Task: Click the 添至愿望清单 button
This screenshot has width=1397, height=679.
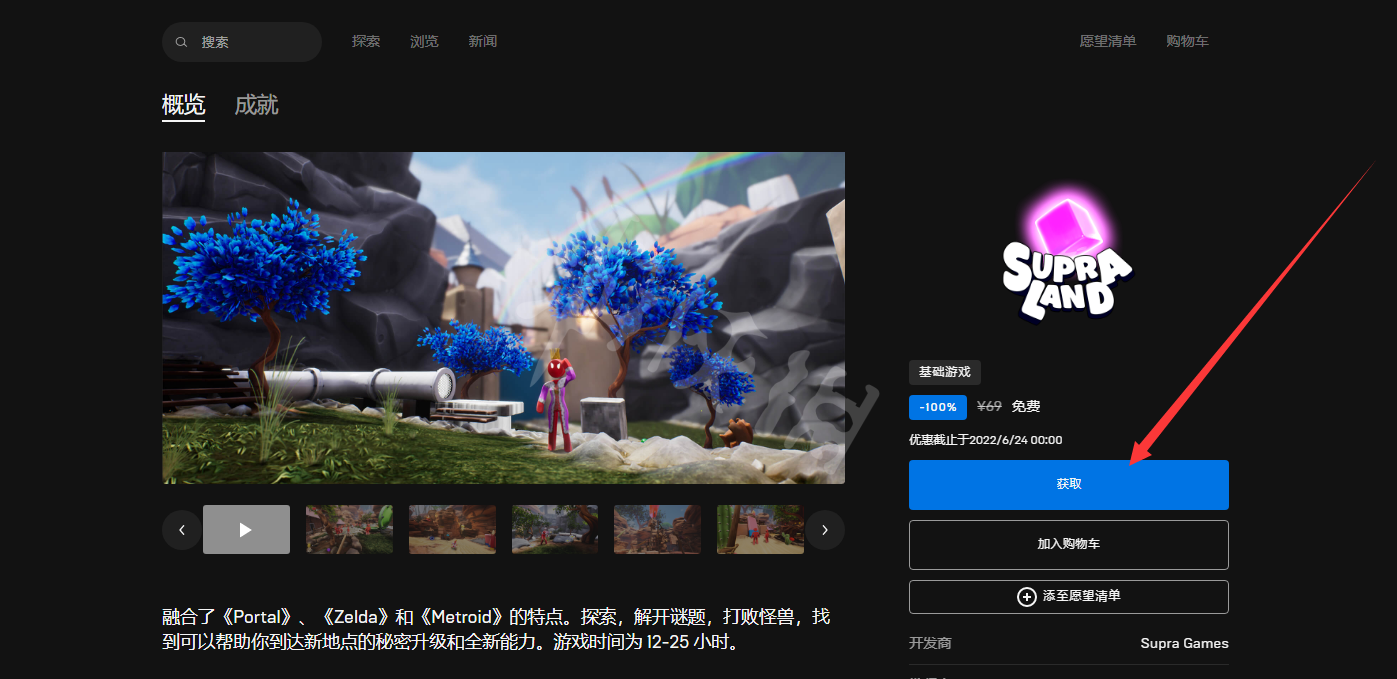Action: point(1068,597)
